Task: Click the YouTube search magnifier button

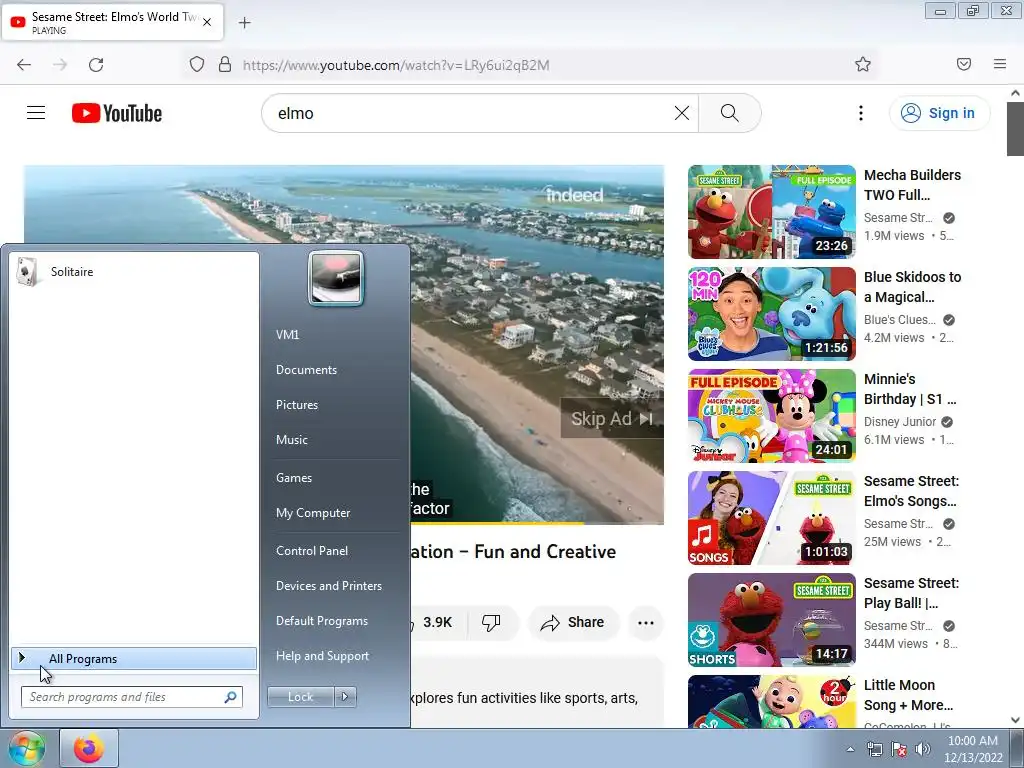Action: pos(729,113)
